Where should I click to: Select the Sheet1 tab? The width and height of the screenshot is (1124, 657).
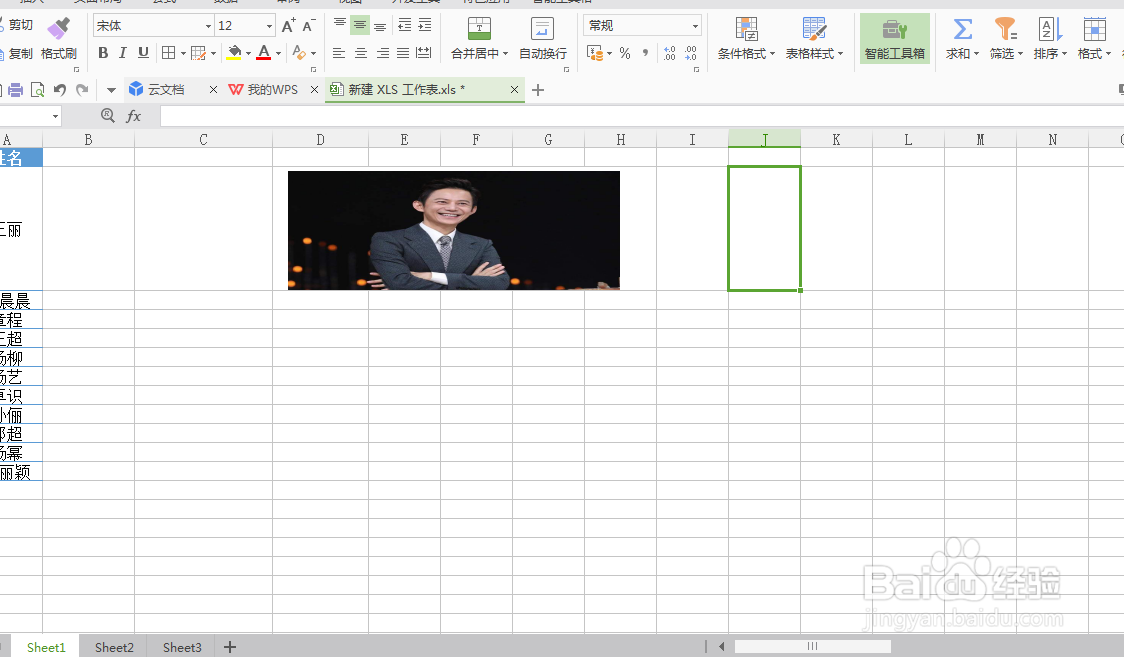tap(46, 647)
